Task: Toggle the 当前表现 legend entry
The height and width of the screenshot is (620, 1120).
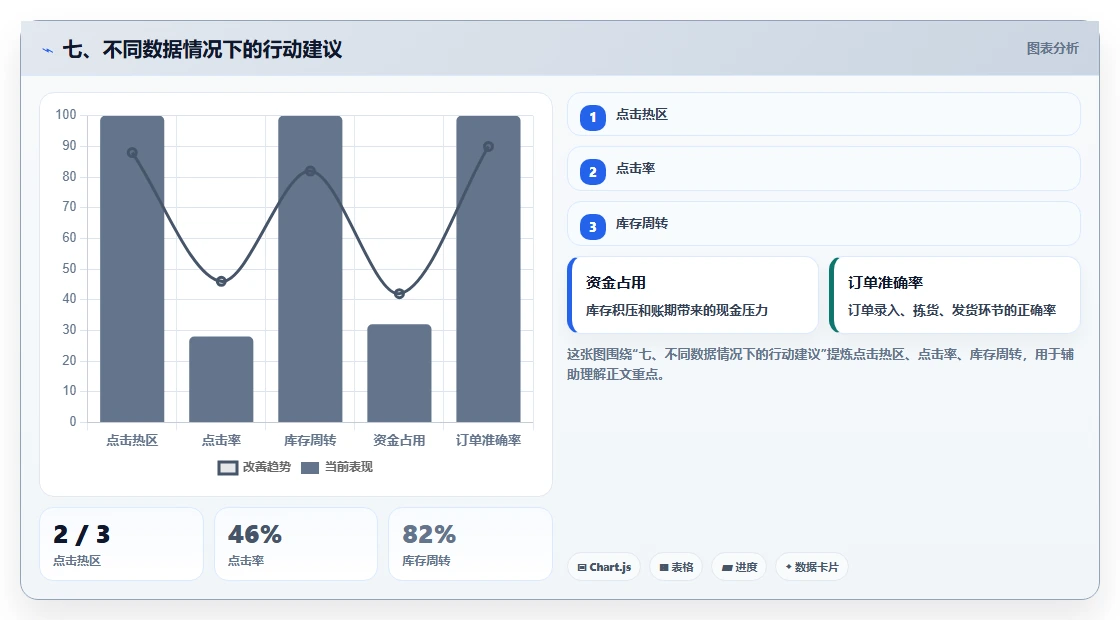Action: [337, 467]
